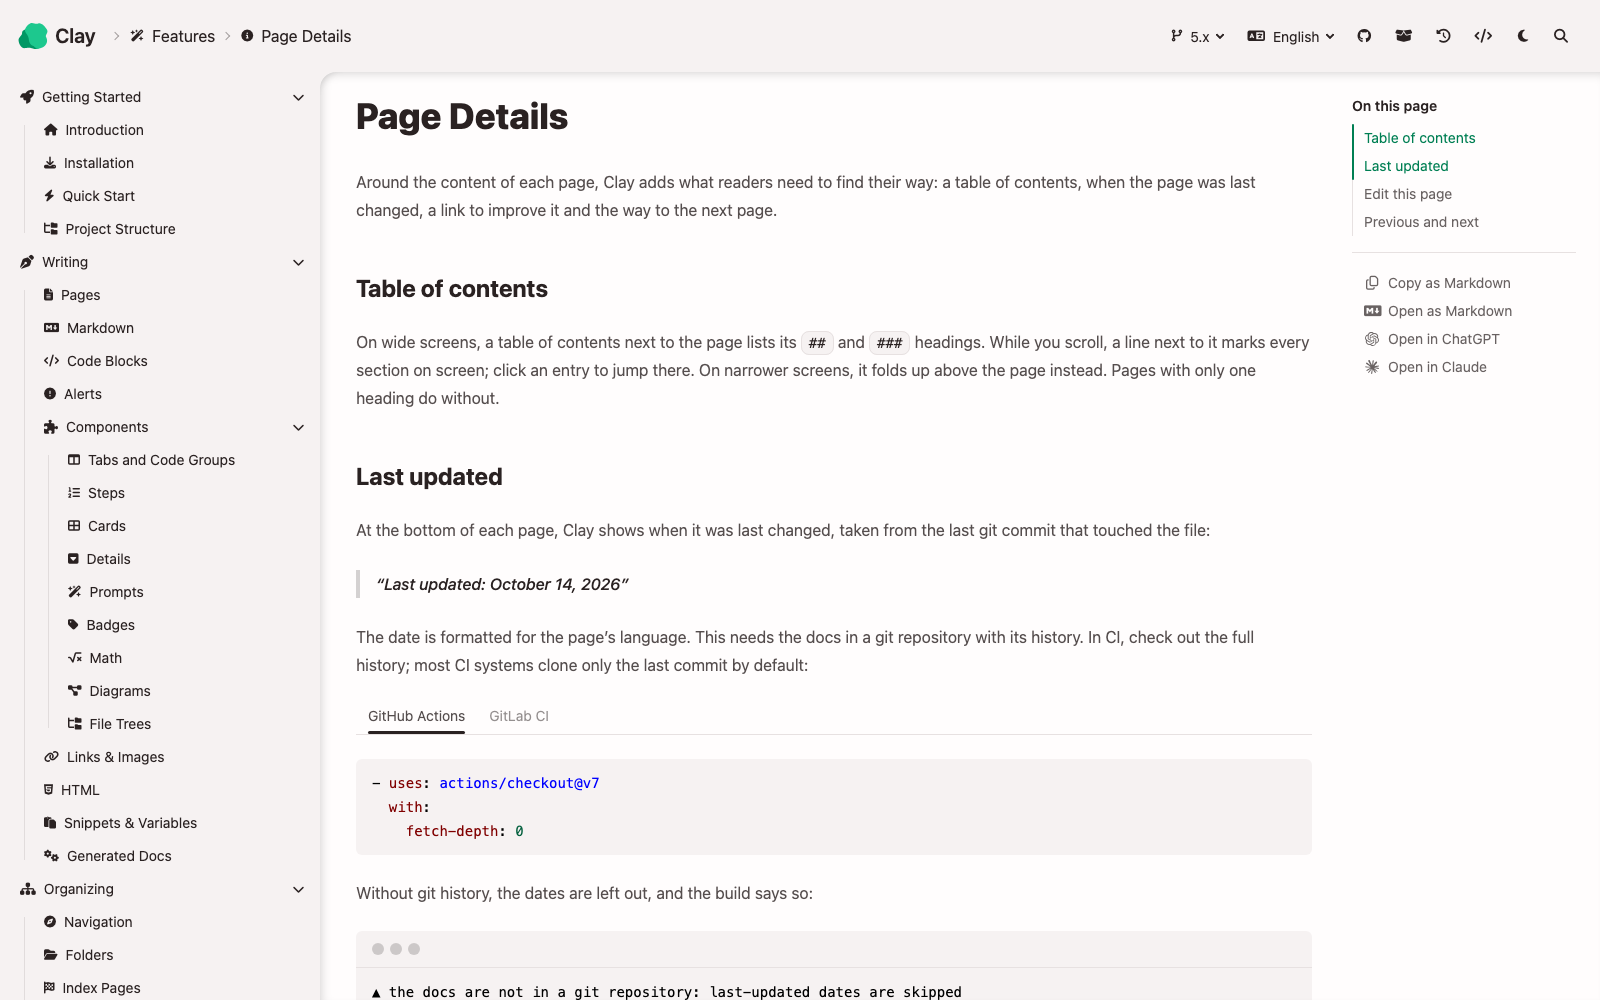Open the Markdown sidebar page
Screen dimensions: 1600x1000
(89, 328)
